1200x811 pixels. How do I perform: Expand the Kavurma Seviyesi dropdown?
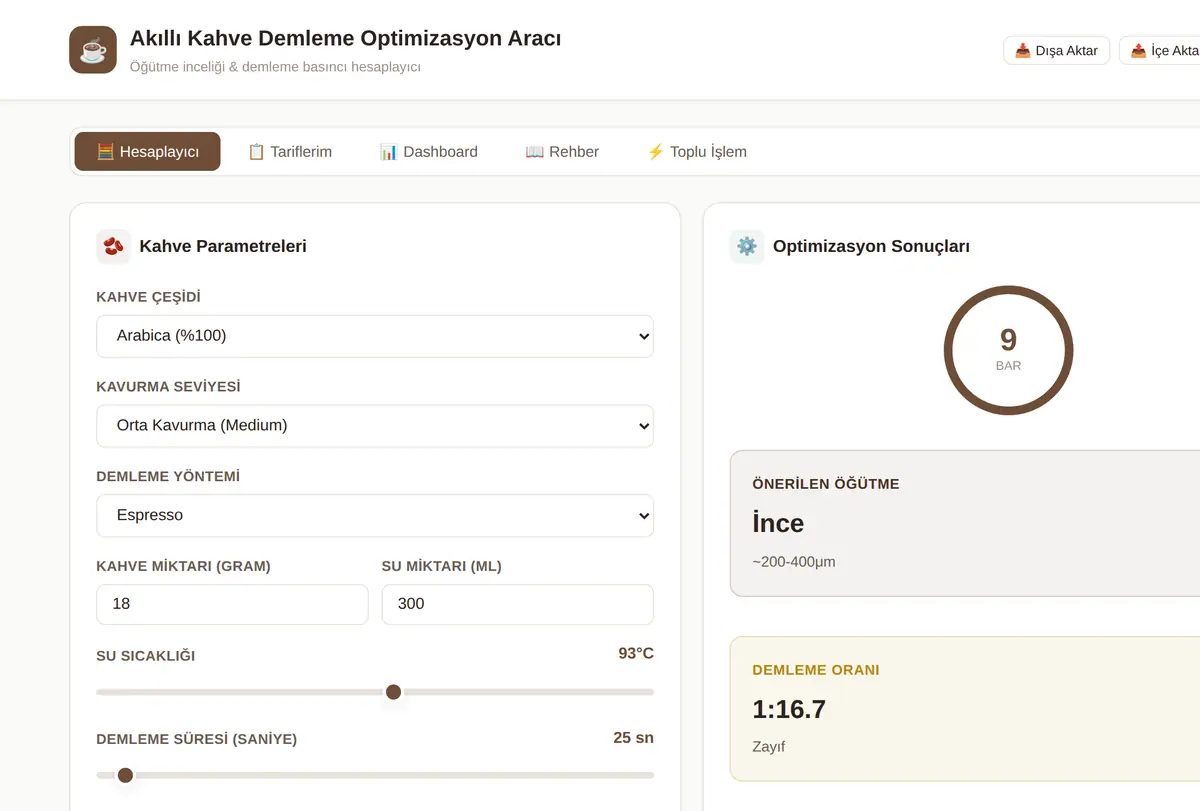tap(375, 426)
